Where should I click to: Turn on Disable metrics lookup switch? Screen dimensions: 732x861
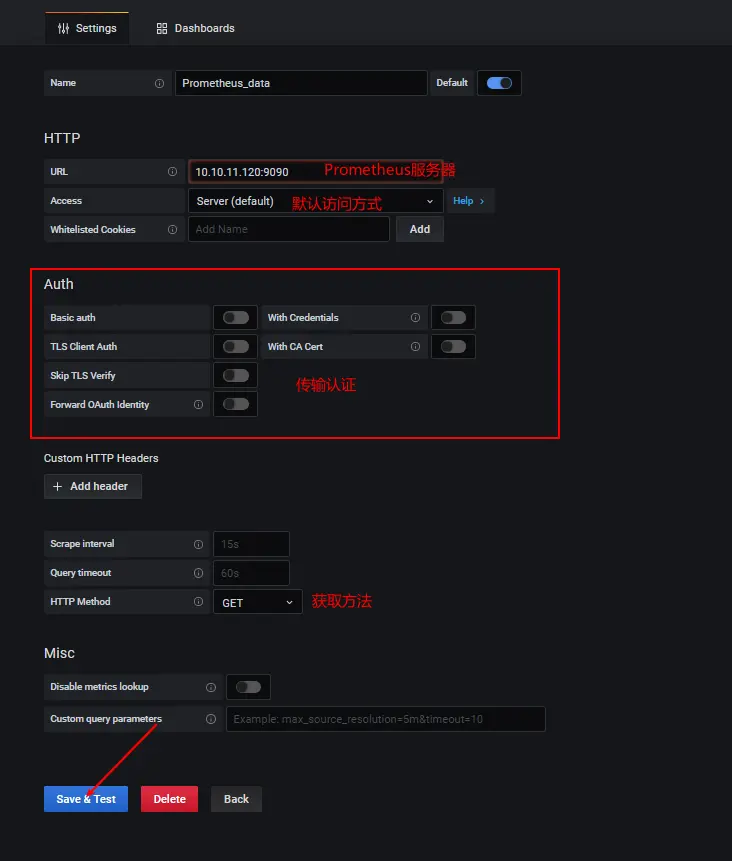(248, 687)
